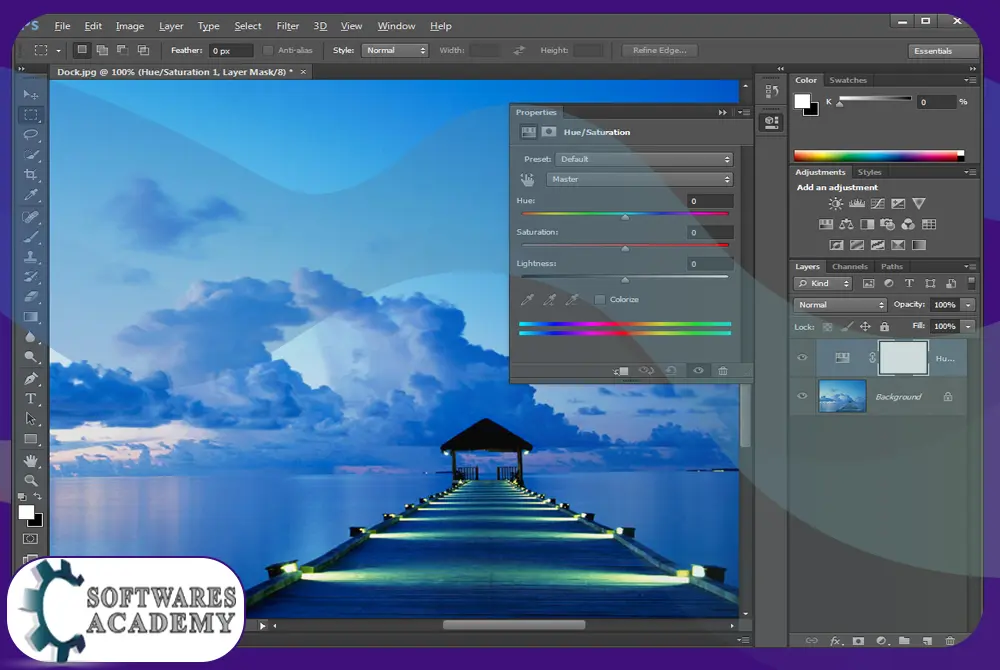Select the Gradient tool
The width and height of the screenshot is (1000, 670).
tap(30, 317)
